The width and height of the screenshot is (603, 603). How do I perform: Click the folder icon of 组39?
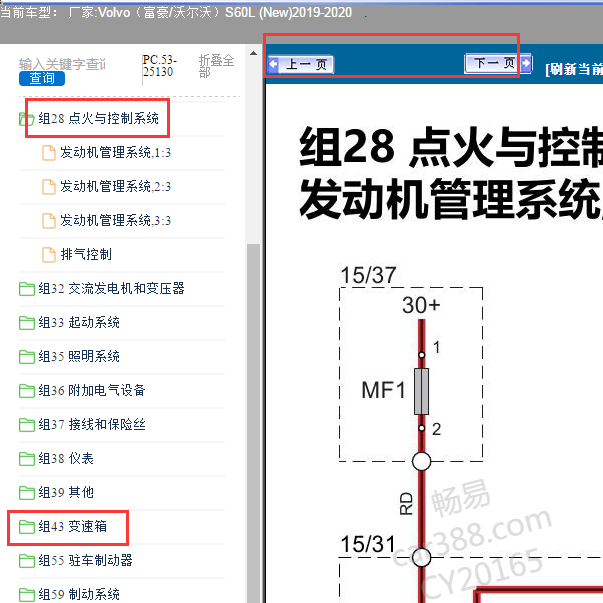pos(27,493)
